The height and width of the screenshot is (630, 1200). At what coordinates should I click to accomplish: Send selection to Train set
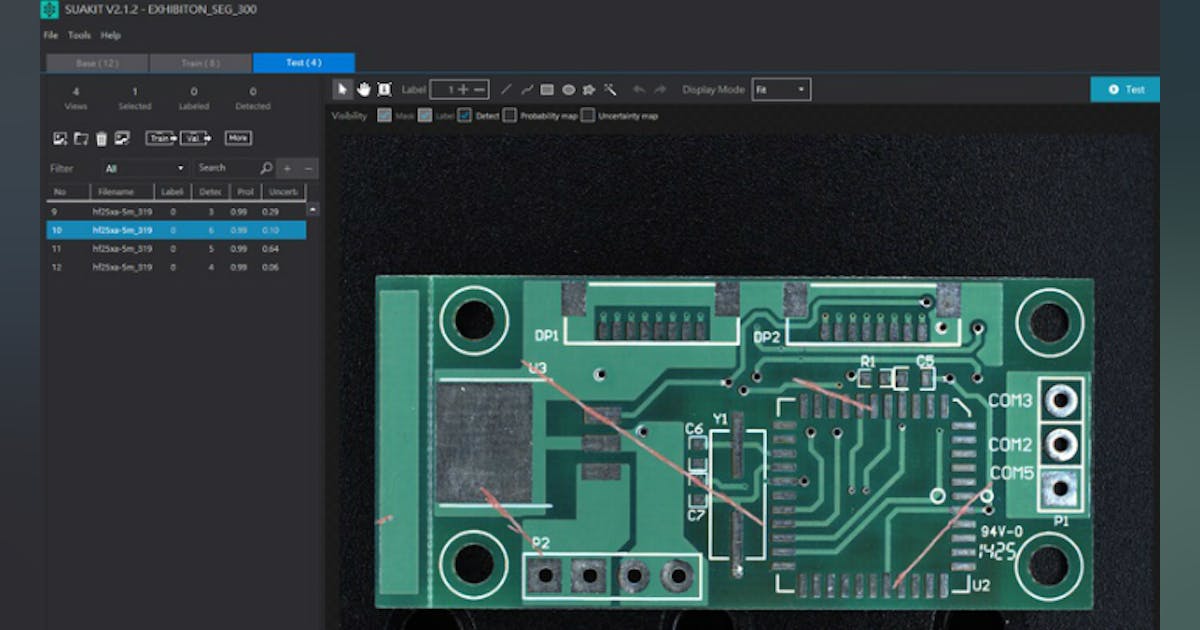click(160, 138)
